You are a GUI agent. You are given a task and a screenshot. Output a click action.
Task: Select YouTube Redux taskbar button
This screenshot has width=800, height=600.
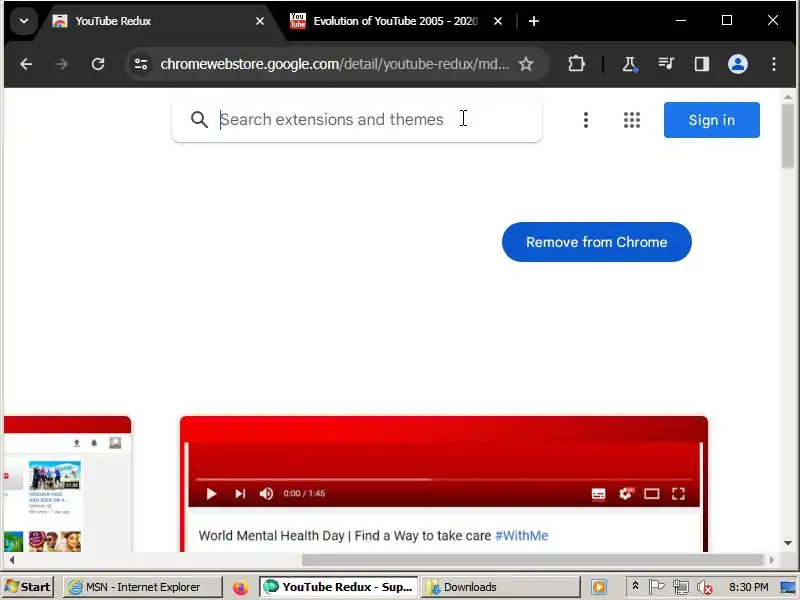(338, 587)
